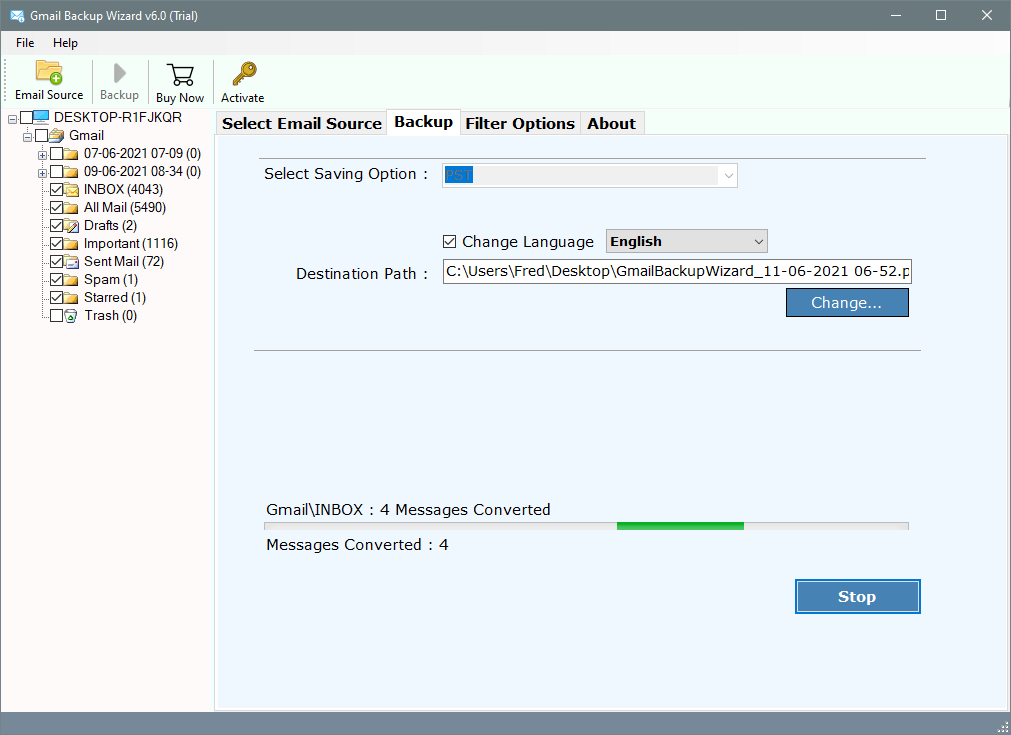Select the Important (1116) tree label
This screenshot has height=735, width=1011.
(x=131, y=244)
